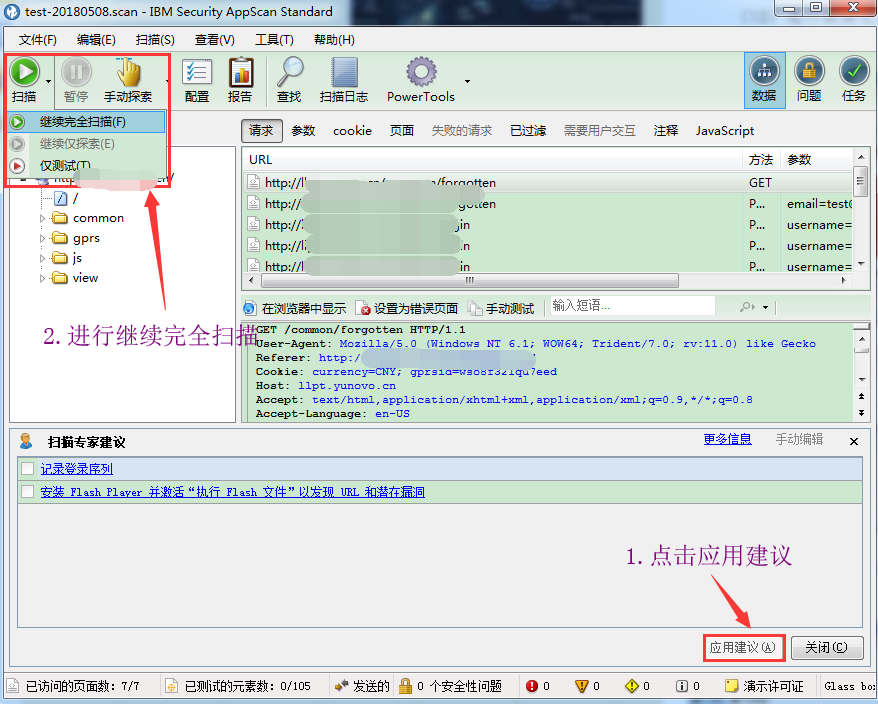
Task: Open the 更多信息 link
Action: (x=727, y=439)
